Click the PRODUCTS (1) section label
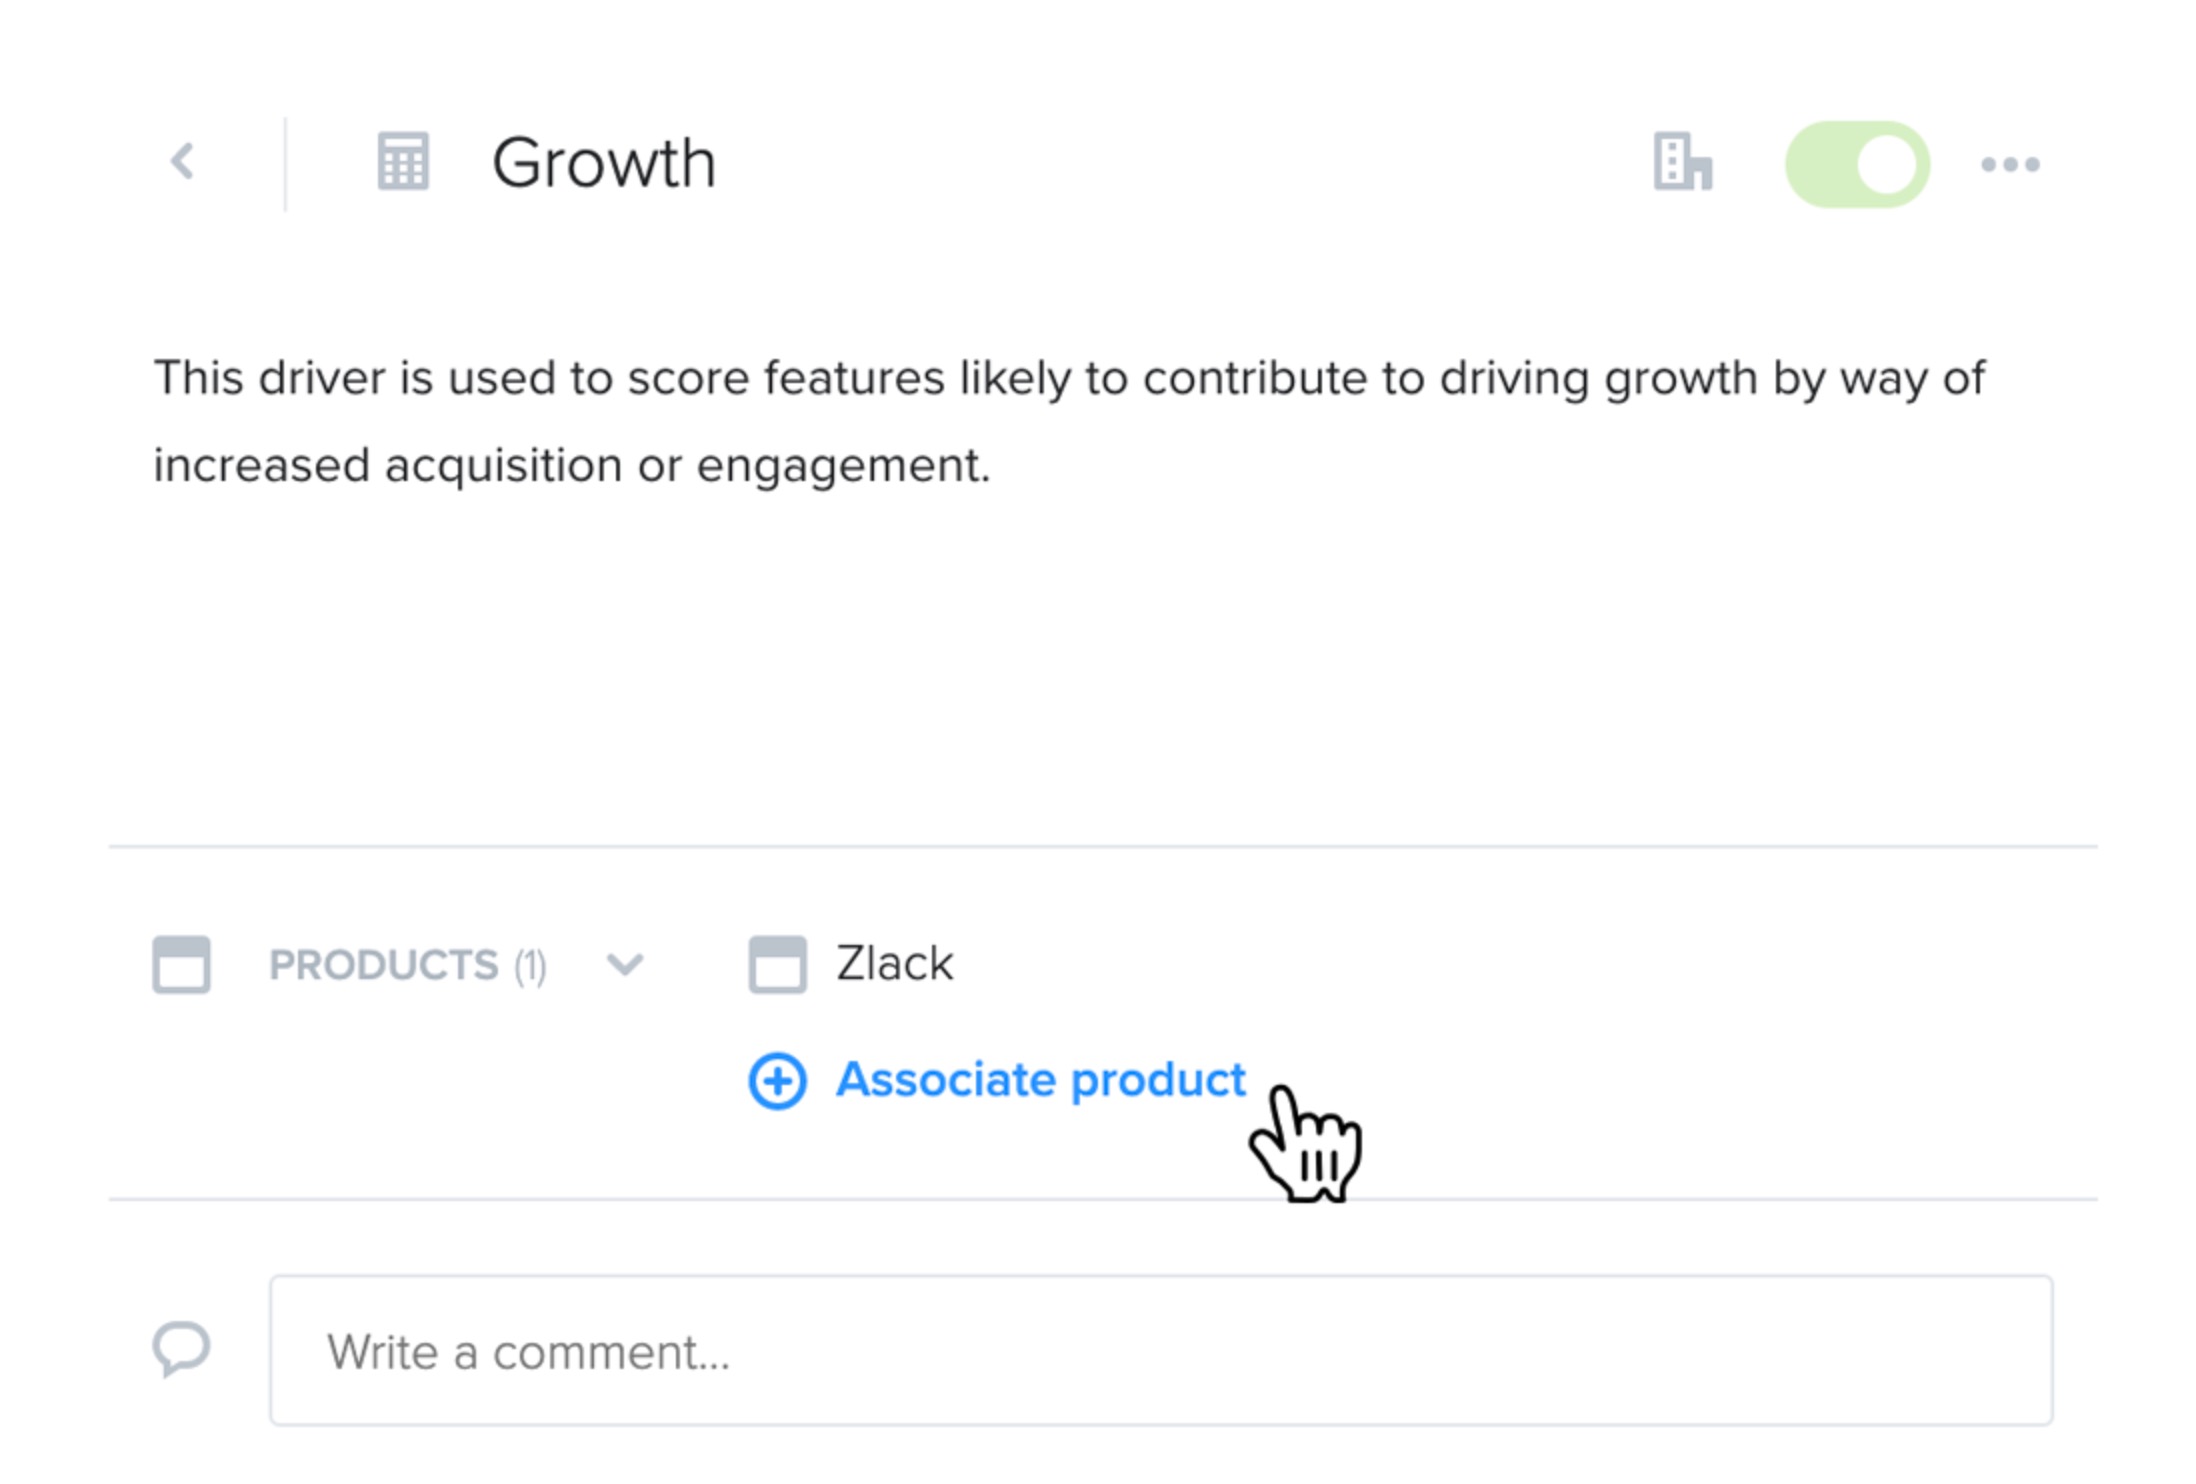This screenshot has width=2196, height=1484. [408, 965]
